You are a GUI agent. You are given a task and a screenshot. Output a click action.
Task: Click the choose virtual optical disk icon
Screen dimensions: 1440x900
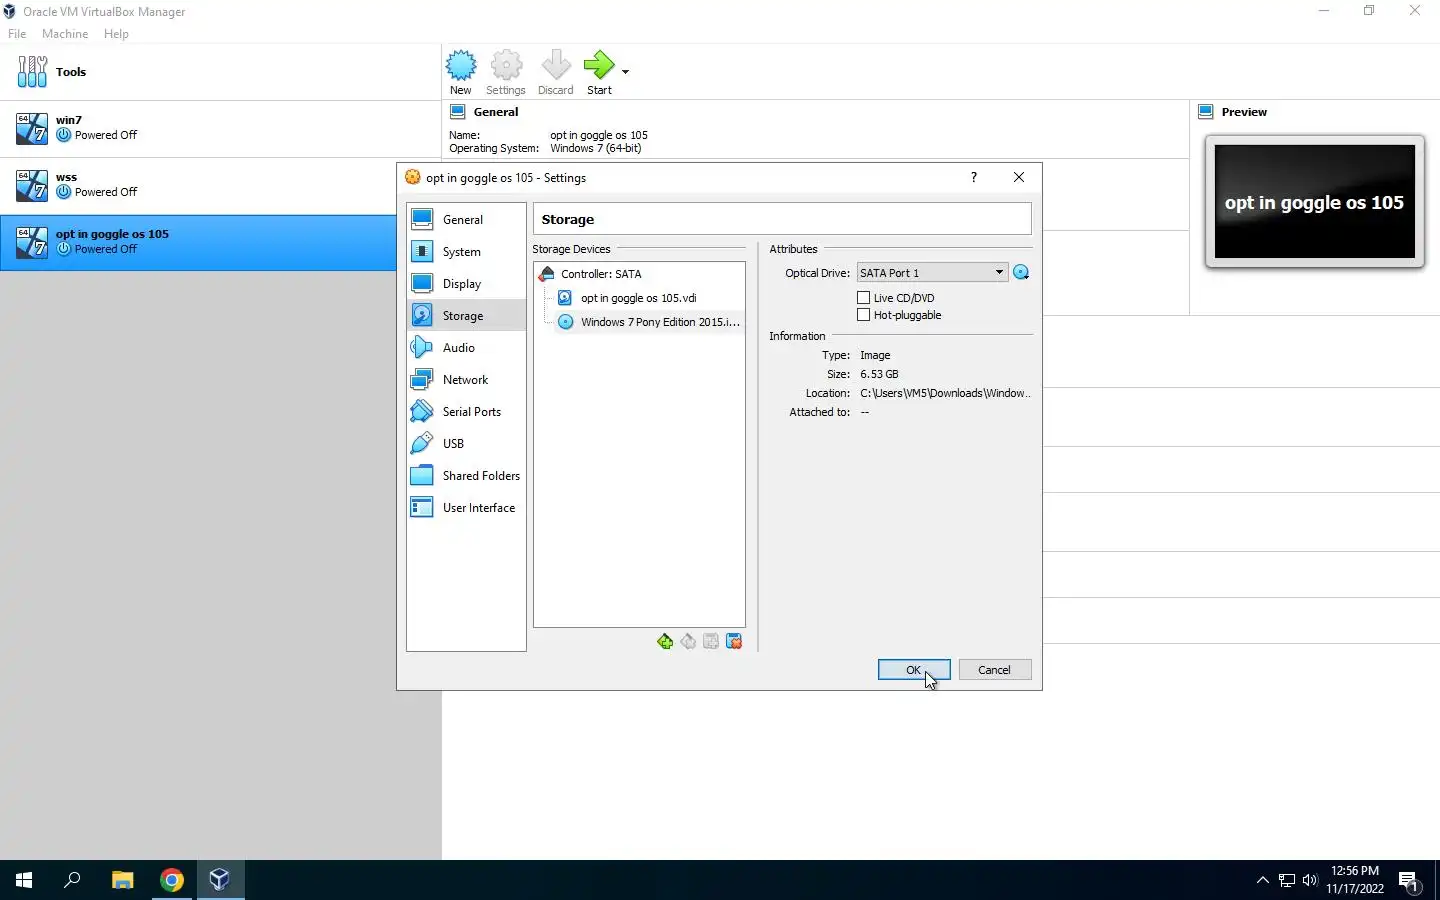(x=1021, y=273)
